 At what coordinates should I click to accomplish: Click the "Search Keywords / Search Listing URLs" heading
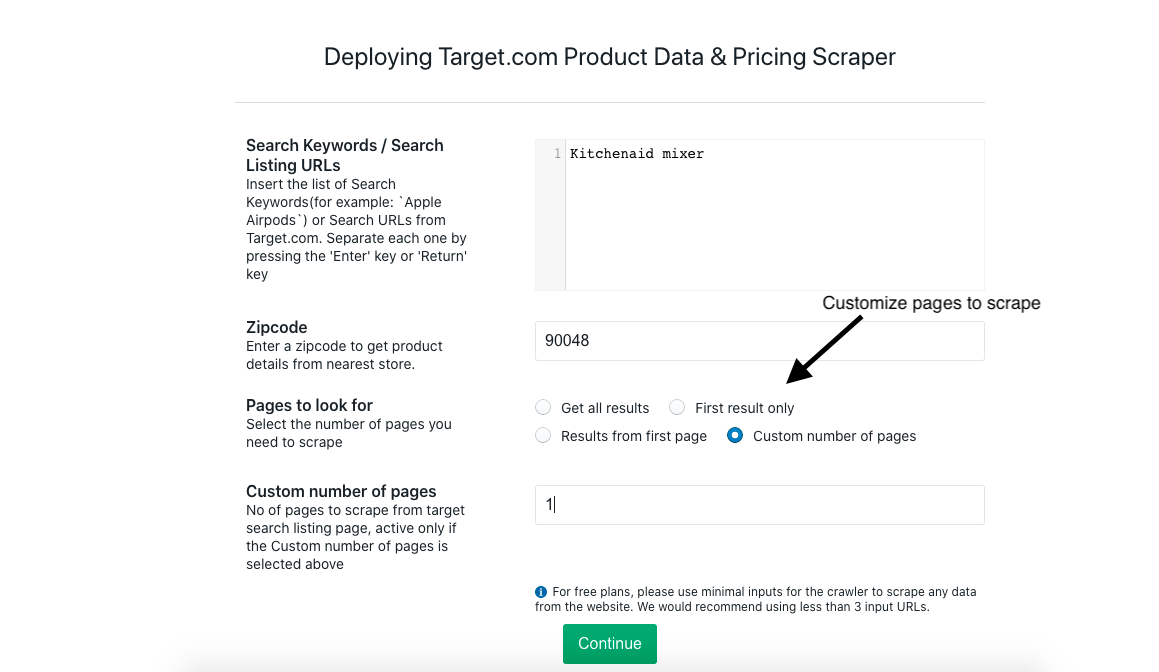click(x=344, y=155)
